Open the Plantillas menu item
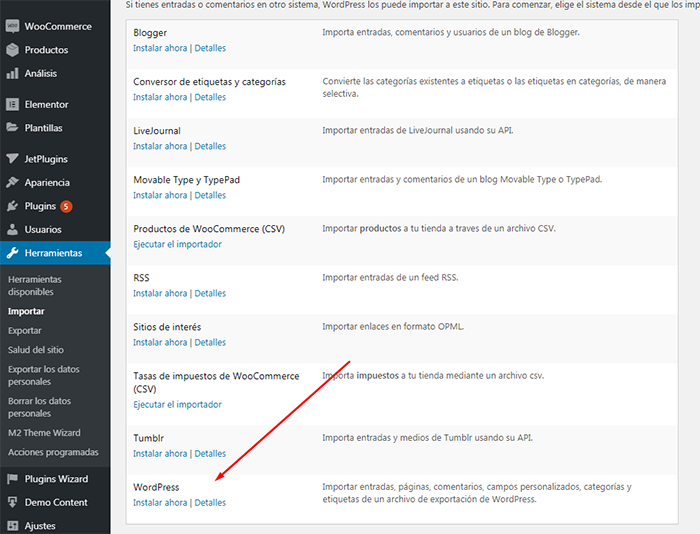The image size is (700, 534). [43, 128]
